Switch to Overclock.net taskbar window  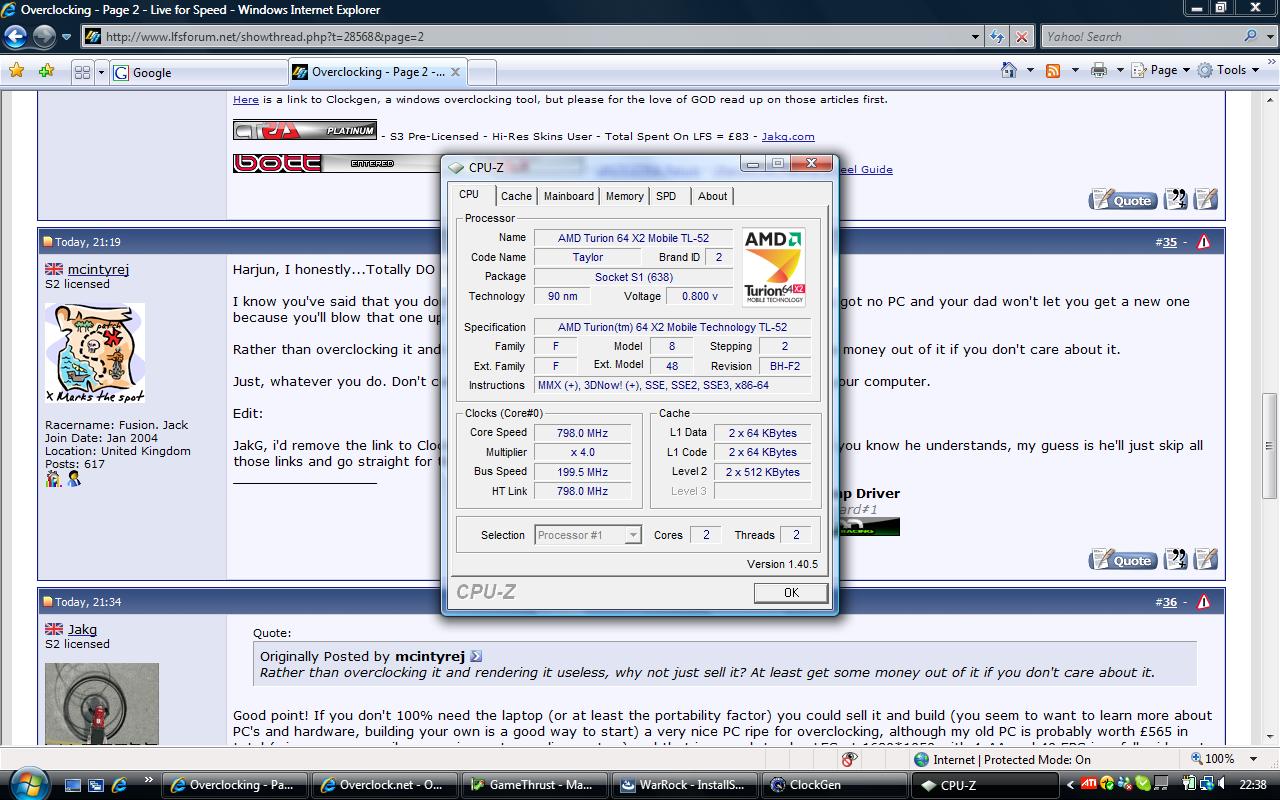384,785
